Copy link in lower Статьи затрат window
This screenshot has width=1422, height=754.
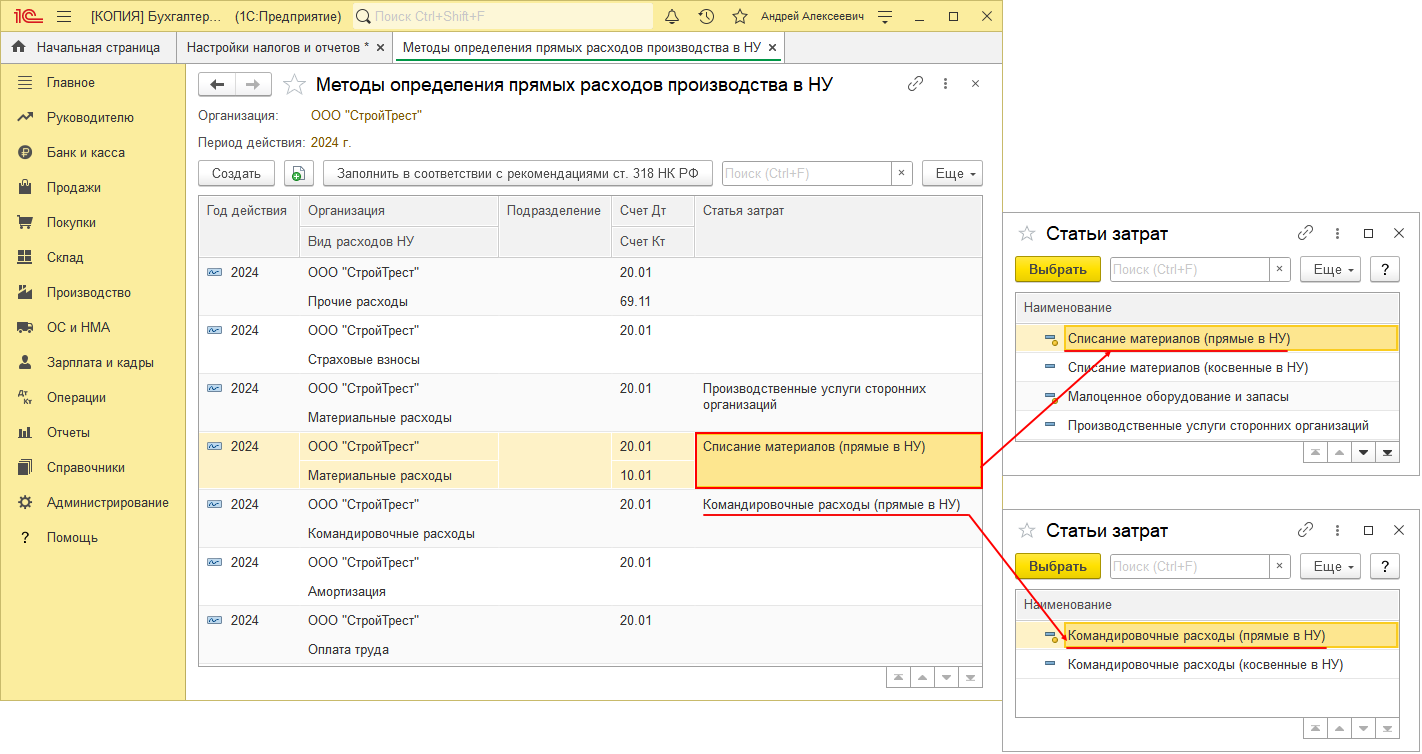[x=1305, y=530]
